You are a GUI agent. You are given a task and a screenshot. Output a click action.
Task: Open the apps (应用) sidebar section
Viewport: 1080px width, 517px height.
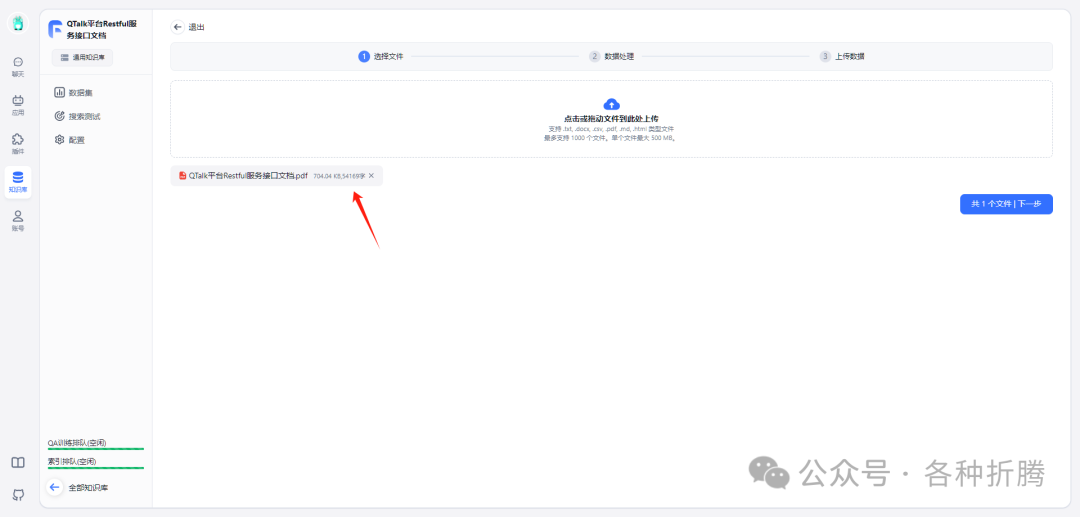[x=18, y=105]
